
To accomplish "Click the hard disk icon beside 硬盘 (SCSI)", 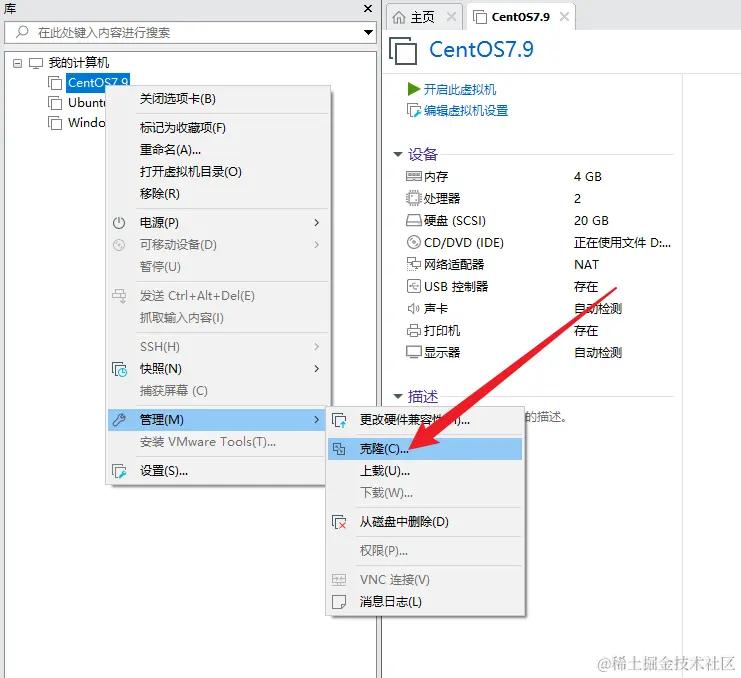I will (x=414, y=221).
